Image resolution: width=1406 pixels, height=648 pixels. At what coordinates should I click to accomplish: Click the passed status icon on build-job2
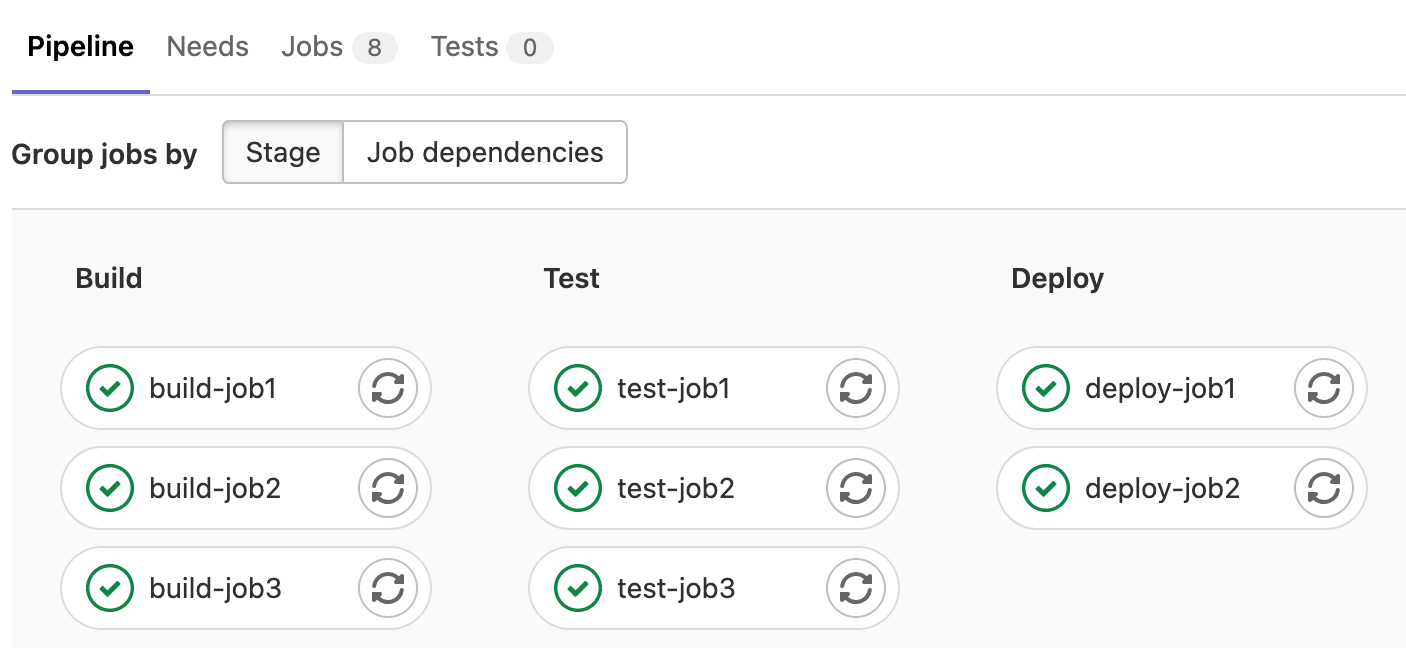coord(110,488)
